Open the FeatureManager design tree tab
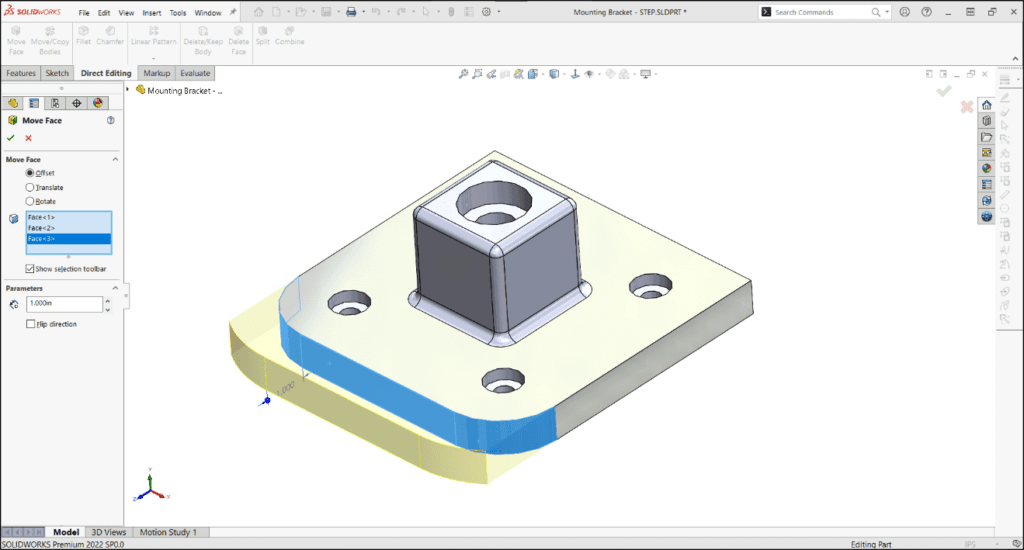Screen dimensions: 1024x550 coord(13,103)
